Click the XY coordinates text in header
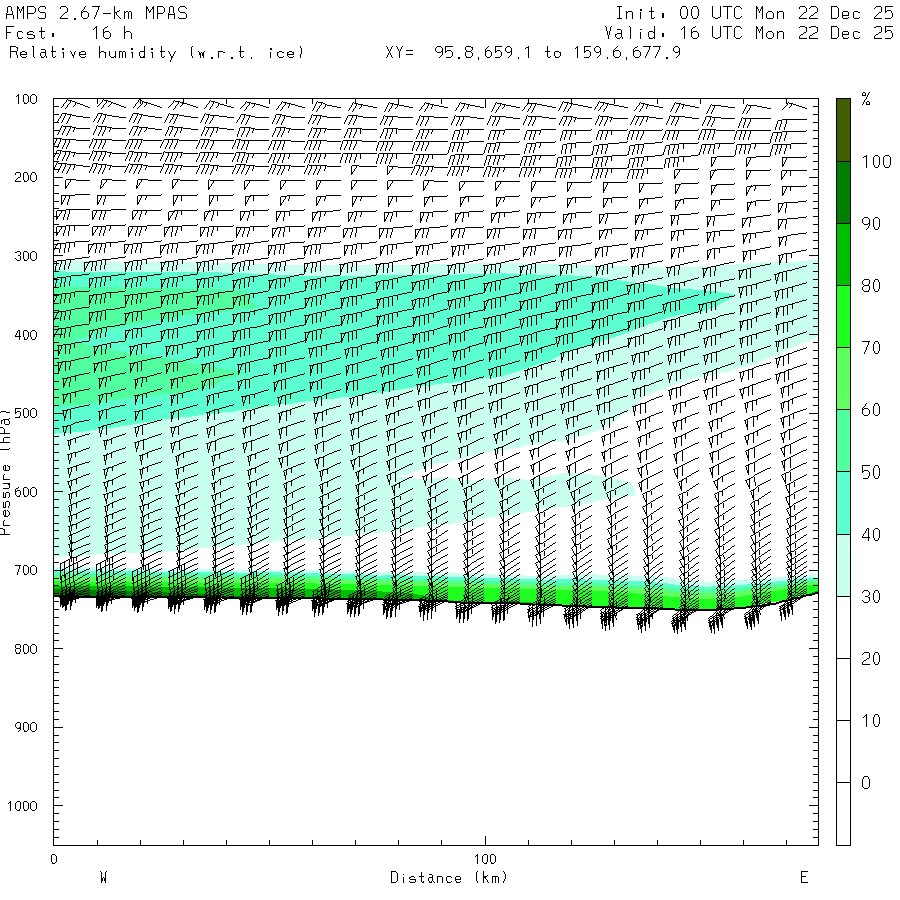Image resolution: width=900 pixels, height=900 pixels. tap(533, 53)
